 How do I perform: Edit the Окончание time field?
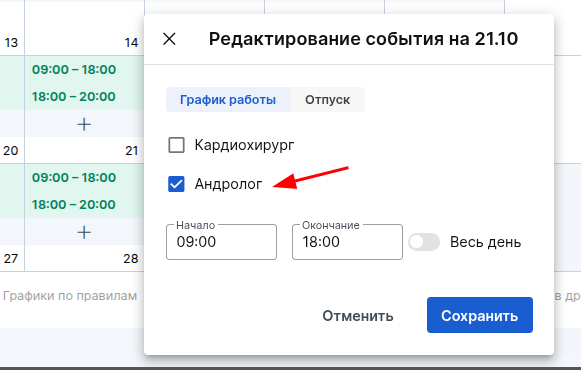(x=347, y=242)
